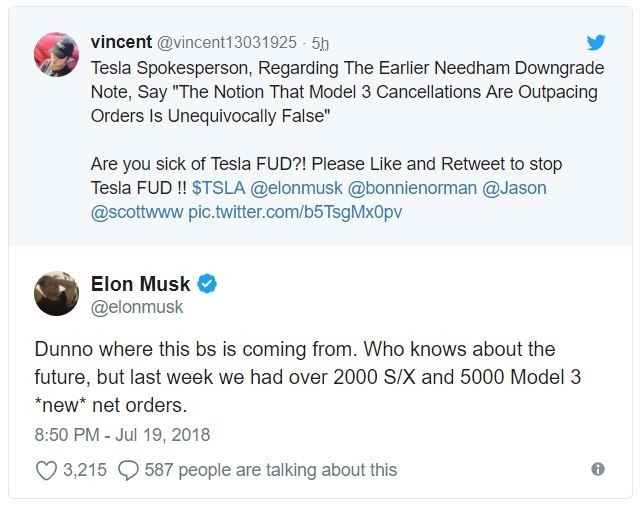The image size is (642, 508).
Task: Click the vincent display name
Action: pyautogui.click(x=121, y=42)
